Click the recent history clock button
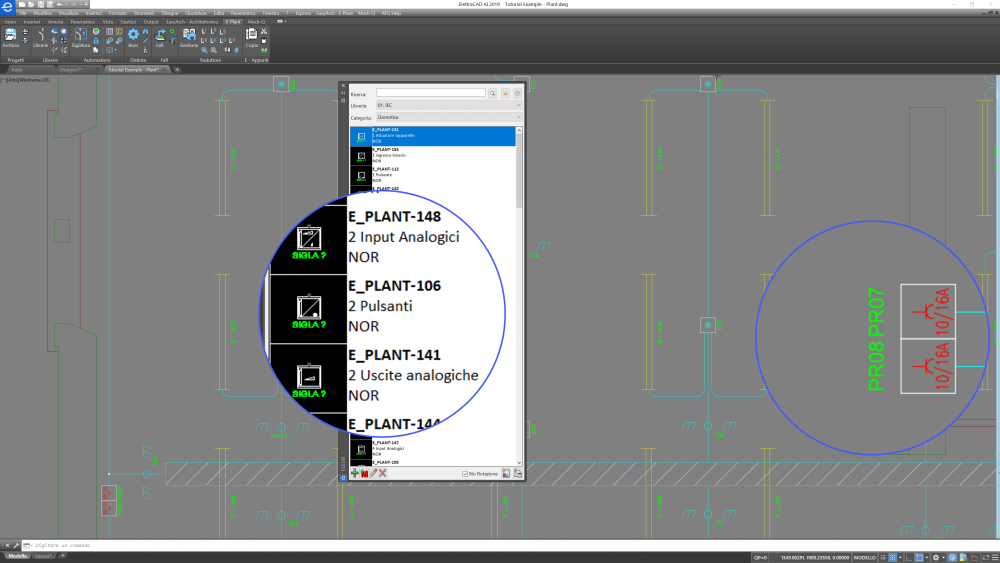This screenshot has height=563, width=1000. [x=517, y=94]
